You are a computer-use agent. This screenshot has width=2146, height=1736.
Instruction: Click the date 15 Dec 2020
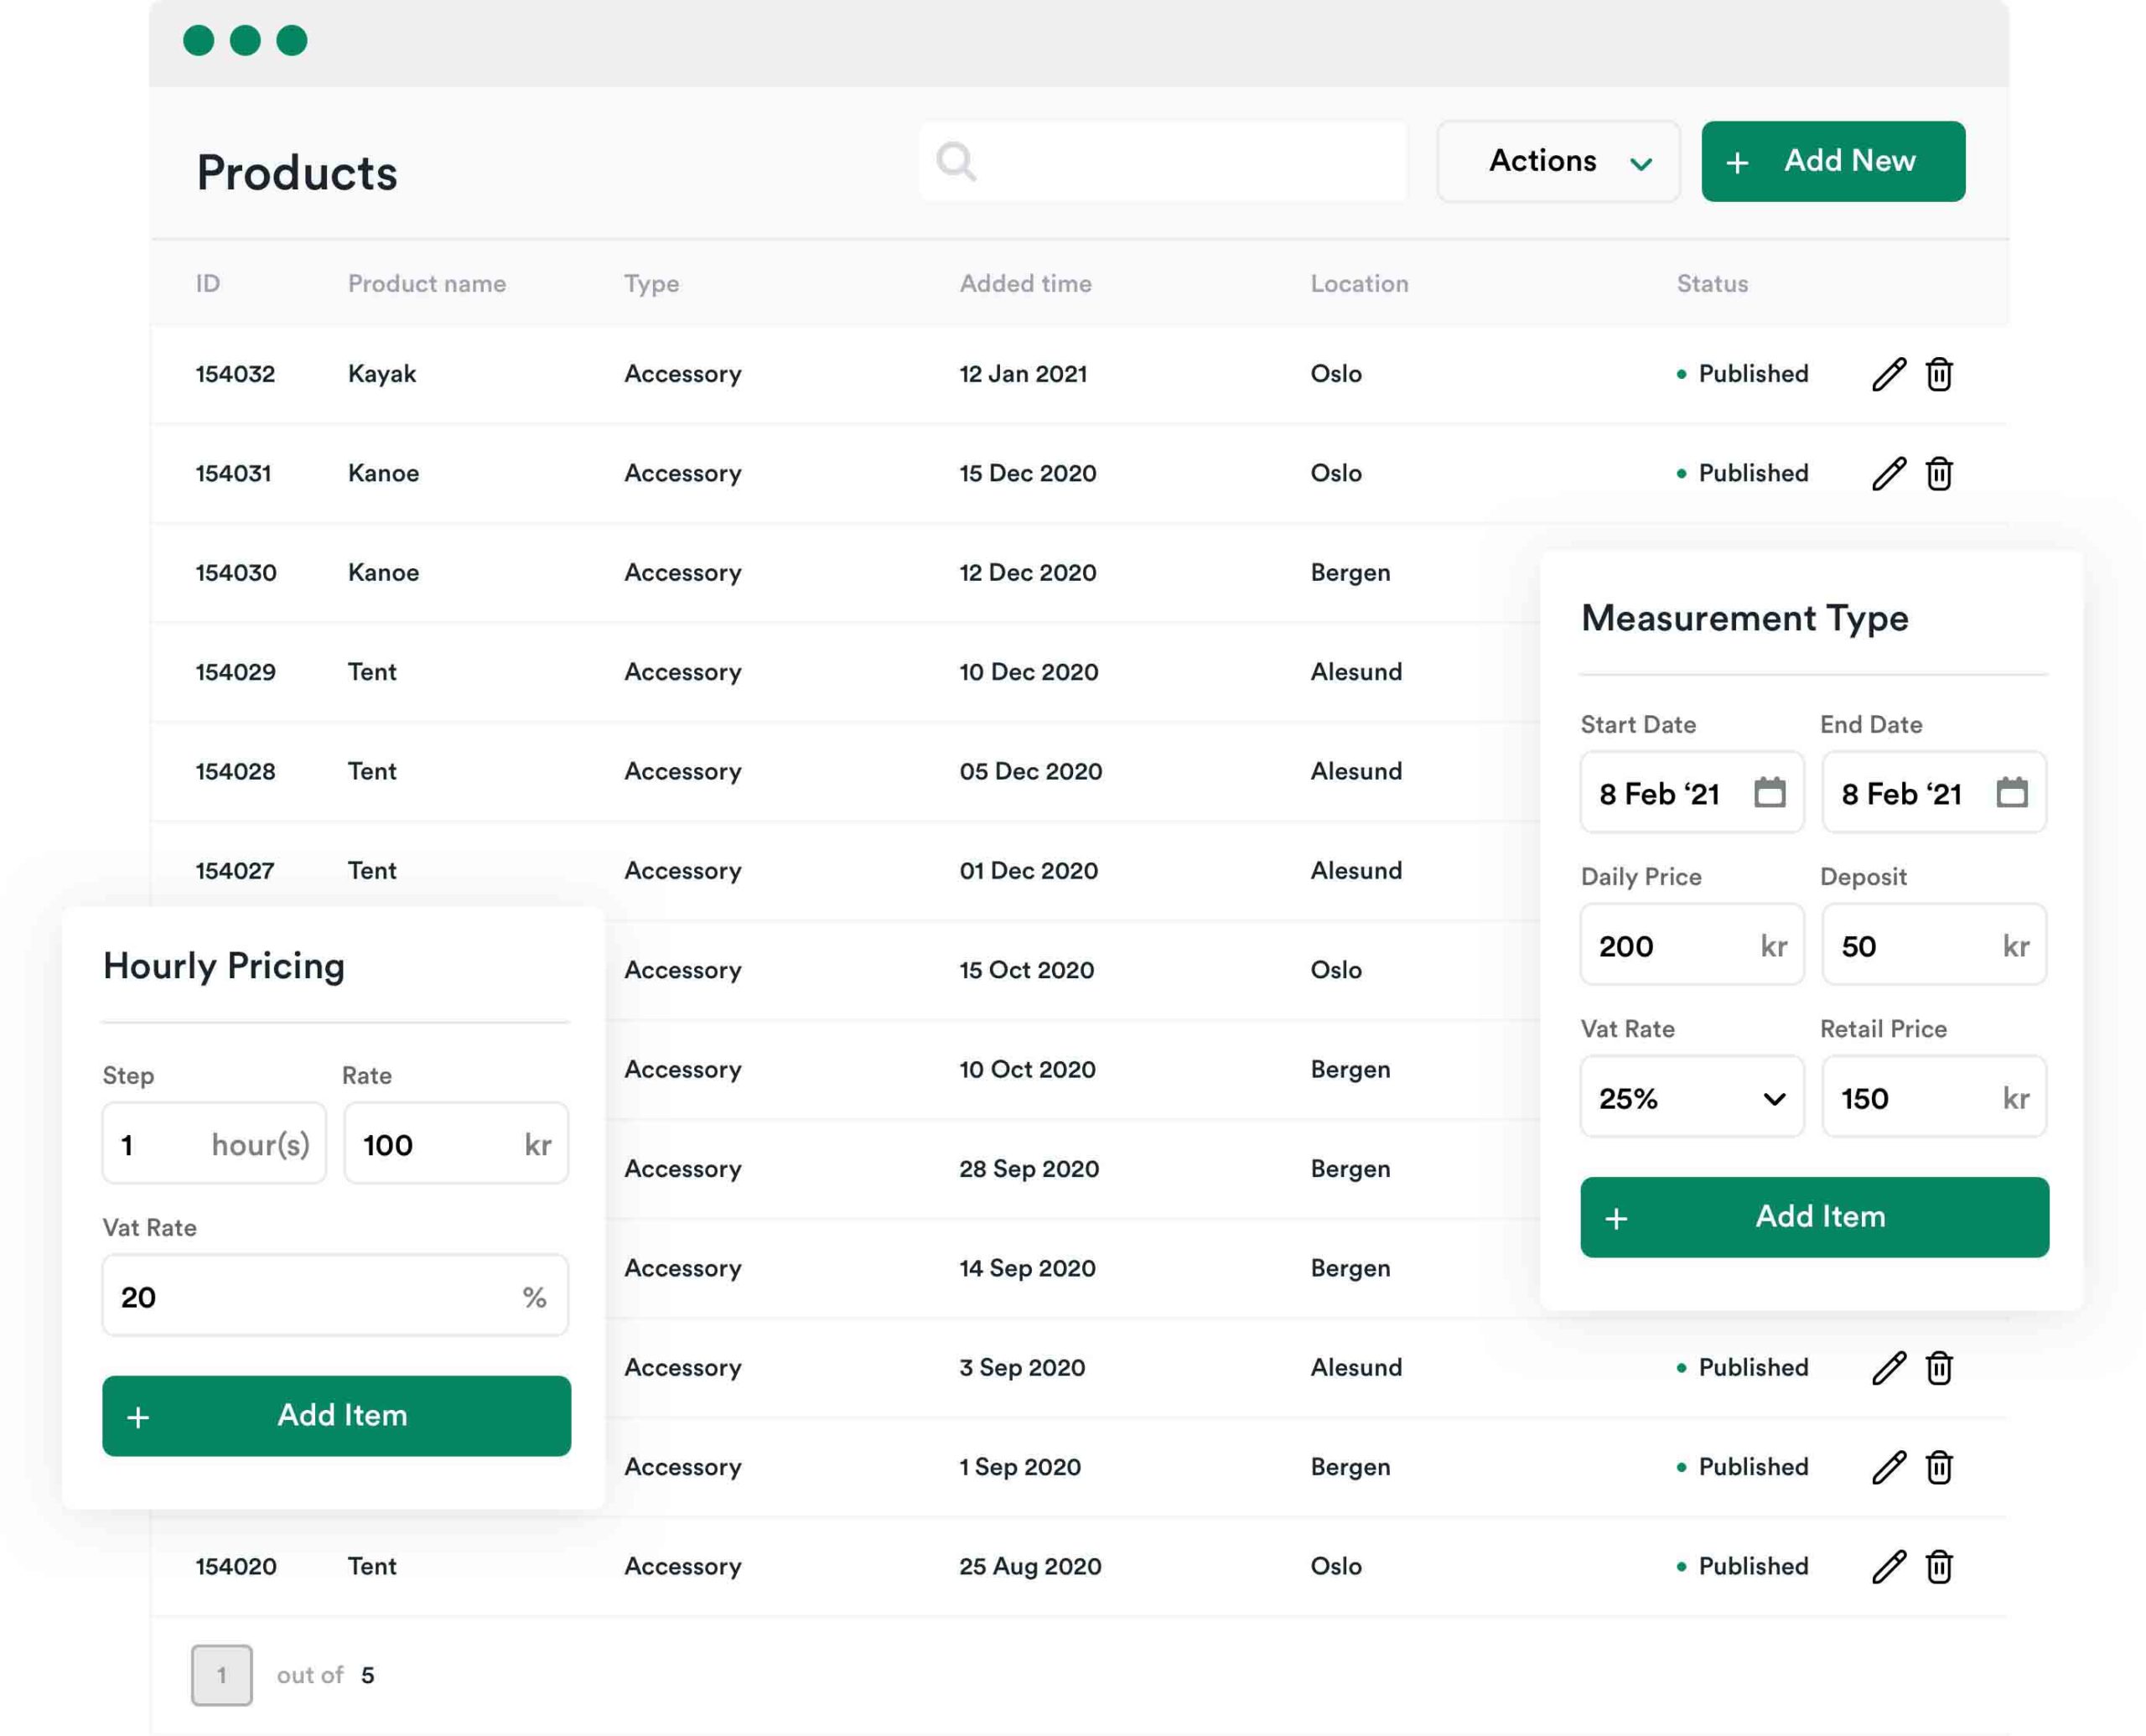1028,473
